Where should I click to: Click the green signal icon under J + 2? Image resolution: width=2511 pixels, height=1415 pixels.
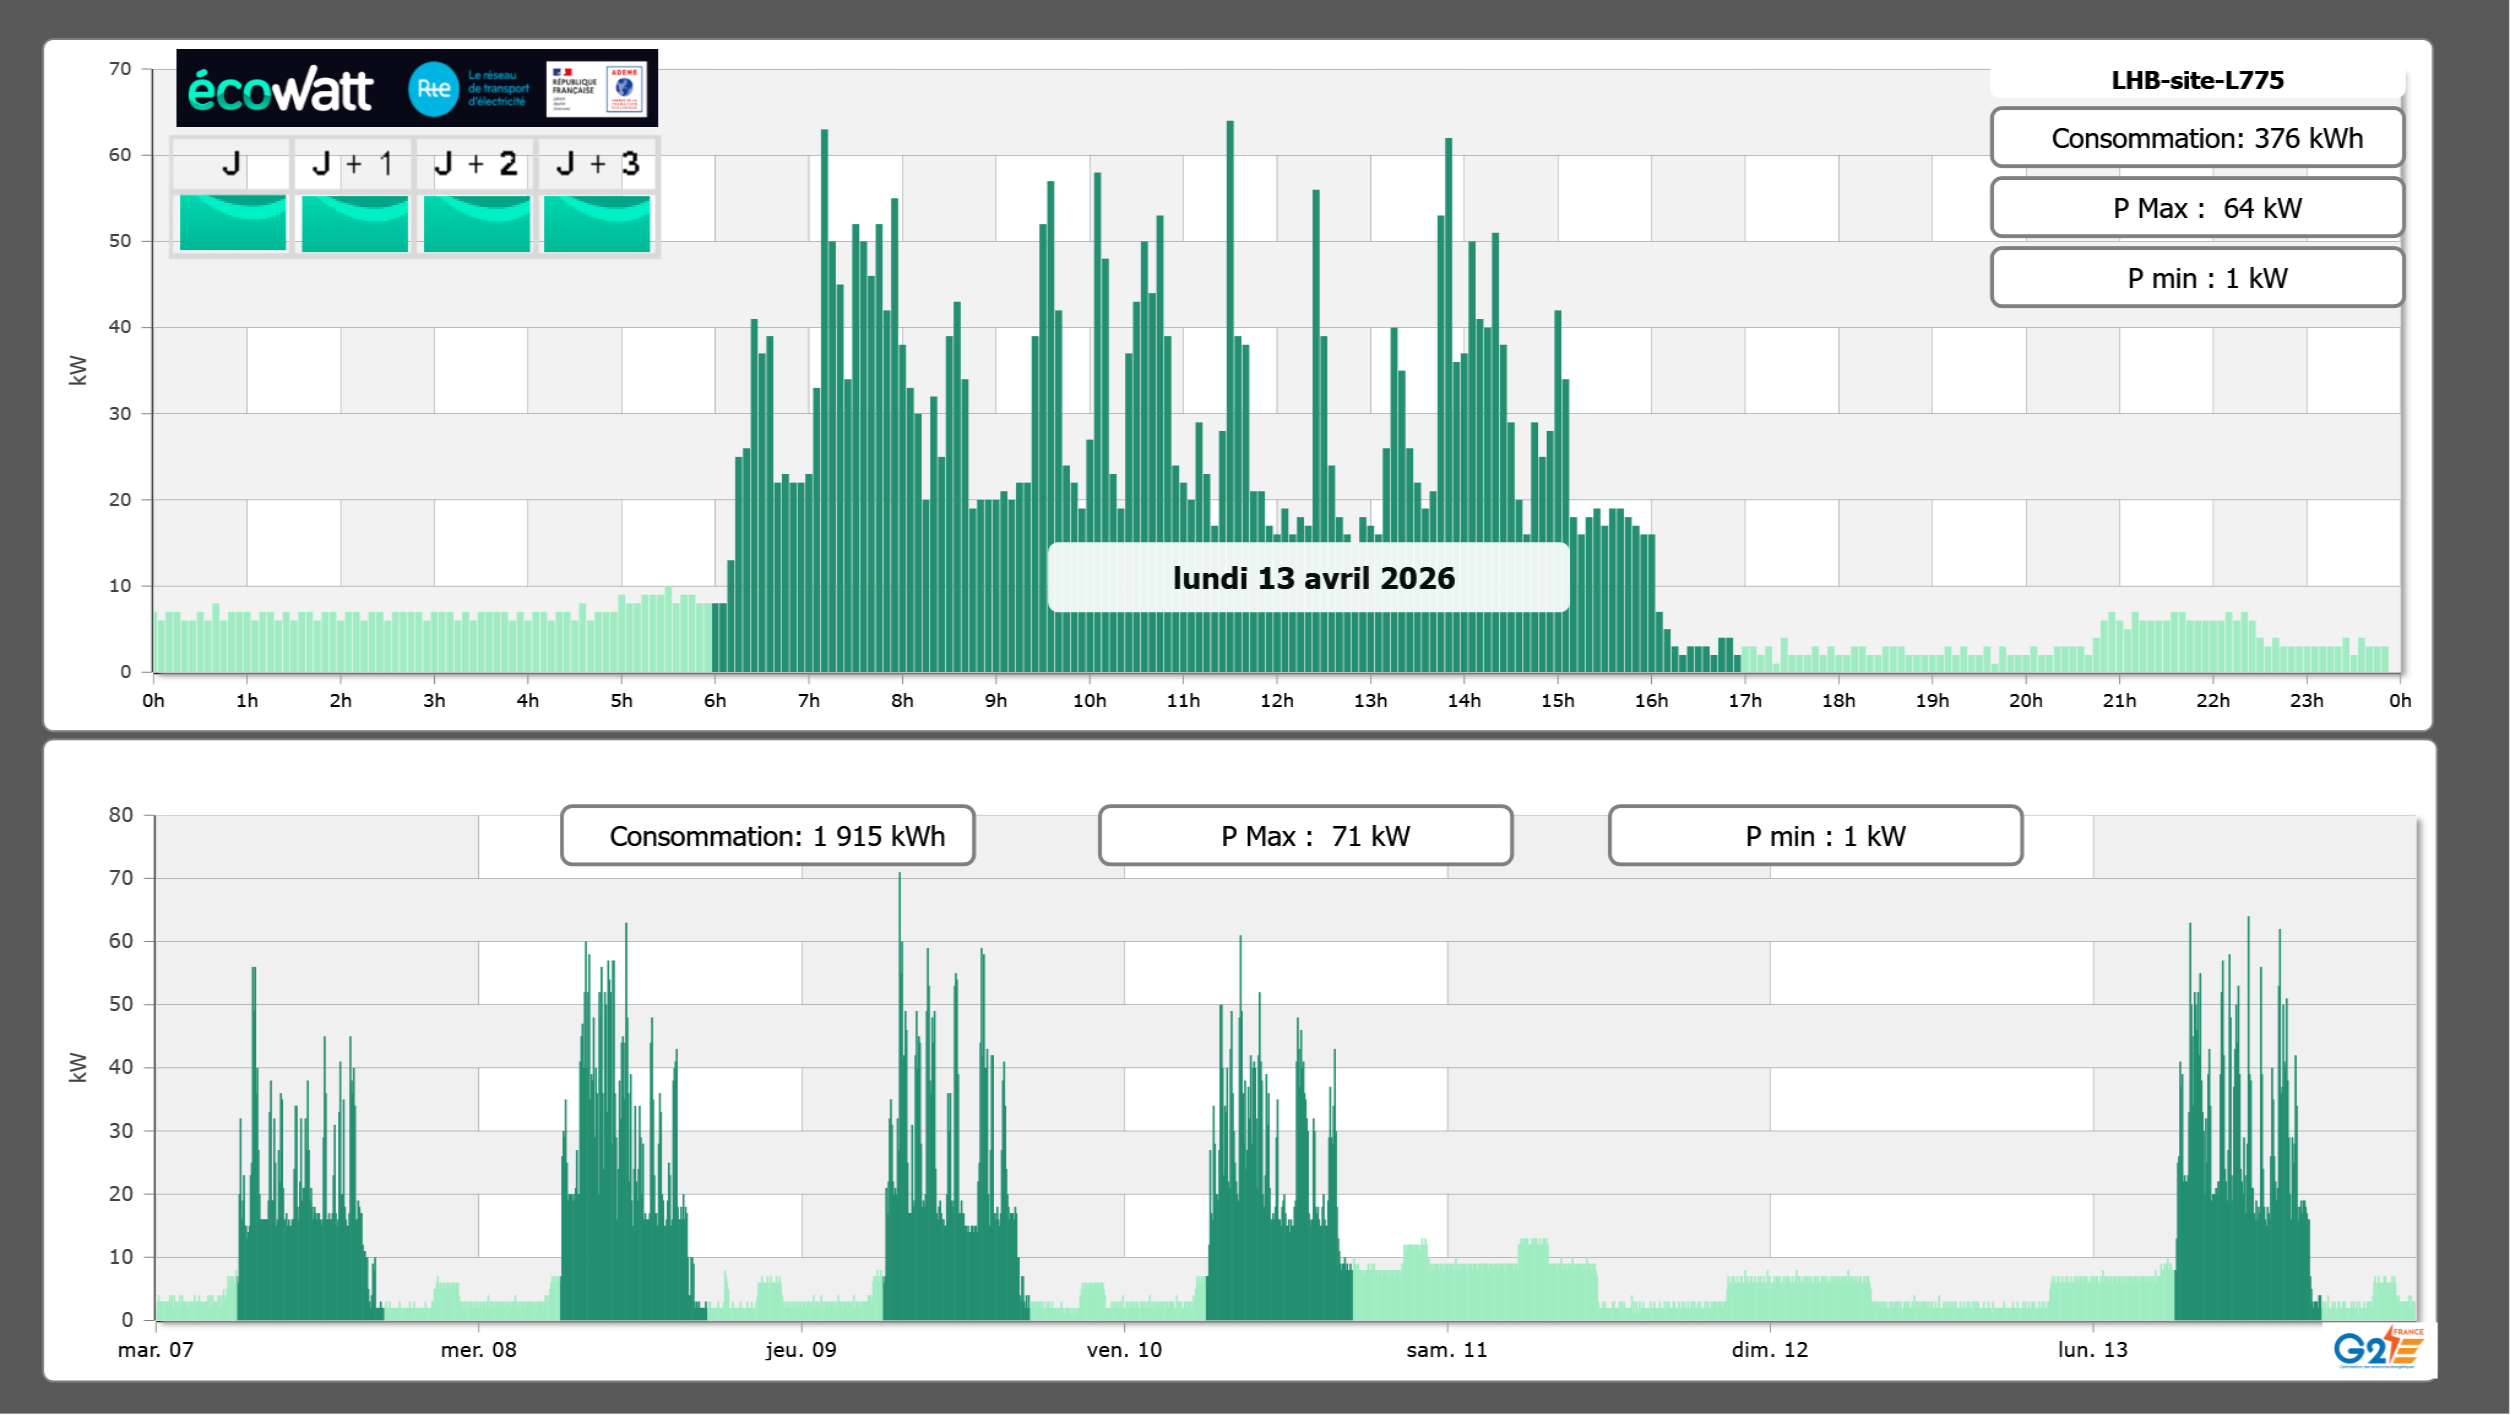476,222
